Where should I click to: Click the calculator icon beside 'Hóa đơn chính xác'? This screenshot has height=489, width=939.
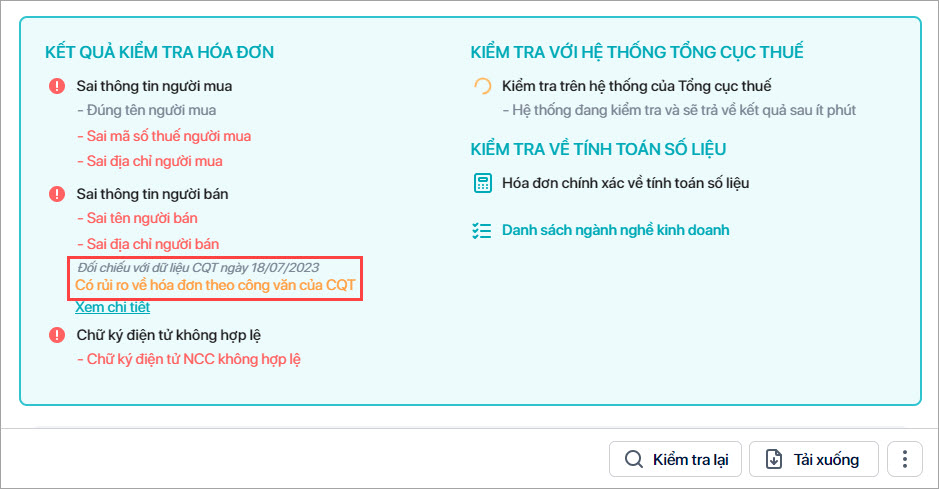[x=483, y=183]
